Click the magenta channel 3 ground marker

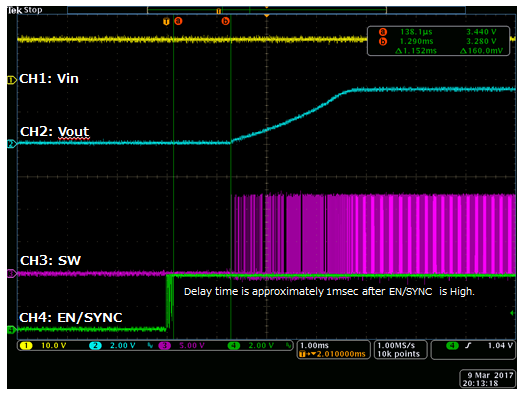12,274
